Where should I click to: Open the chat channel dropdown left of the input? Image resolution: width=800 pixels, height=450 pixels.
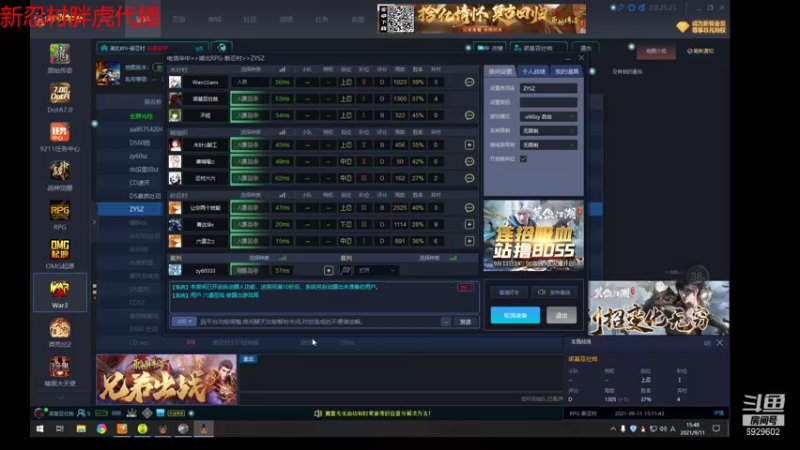click(x=184, y=321)
